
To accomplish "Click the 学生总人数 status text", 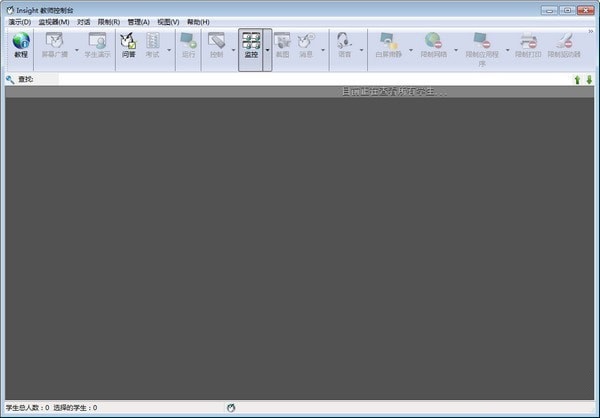I will [x=27, y=408].
